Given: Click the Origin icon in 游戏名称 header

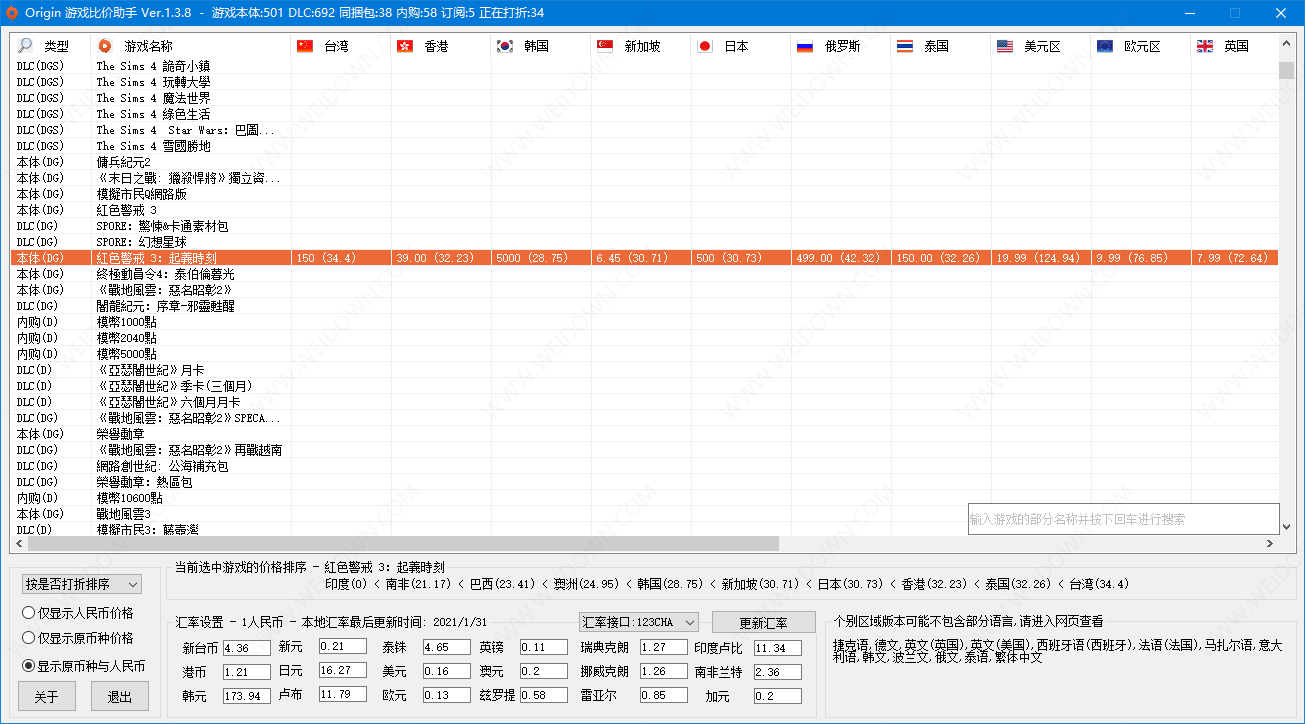Looking at the screenshot, I should (x=105, y=46).
